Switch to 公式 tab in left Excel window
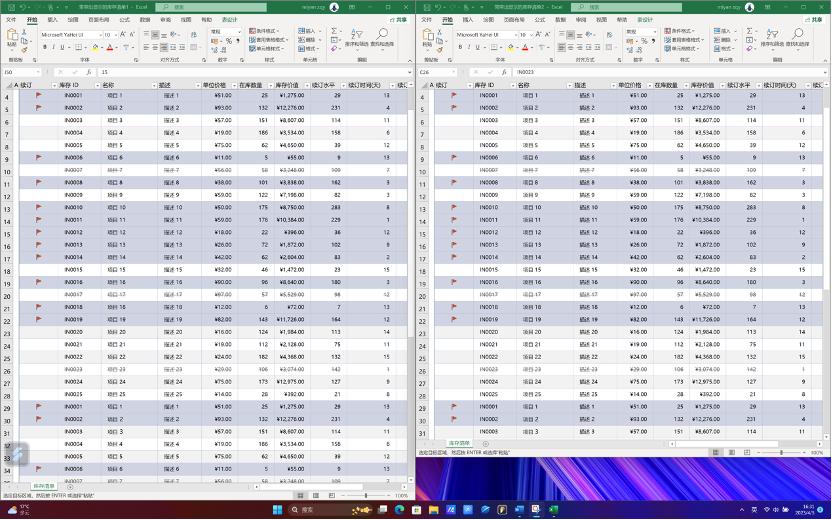832x520 pixels. [125, 20]
